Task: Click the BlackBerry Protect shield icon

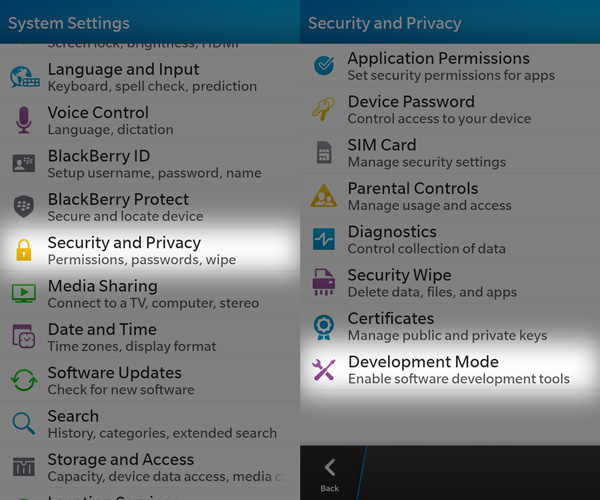Action: 23,207
